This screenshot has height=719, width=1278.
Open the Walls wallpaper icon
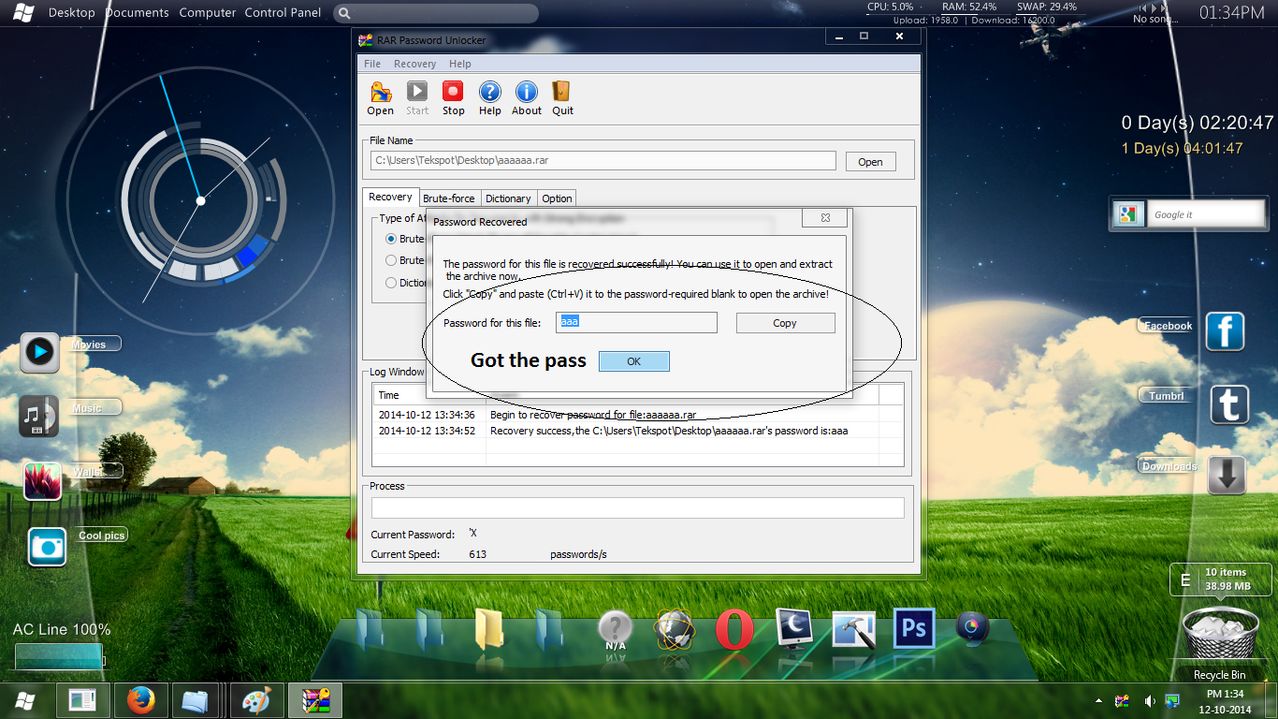pos(43,481)
